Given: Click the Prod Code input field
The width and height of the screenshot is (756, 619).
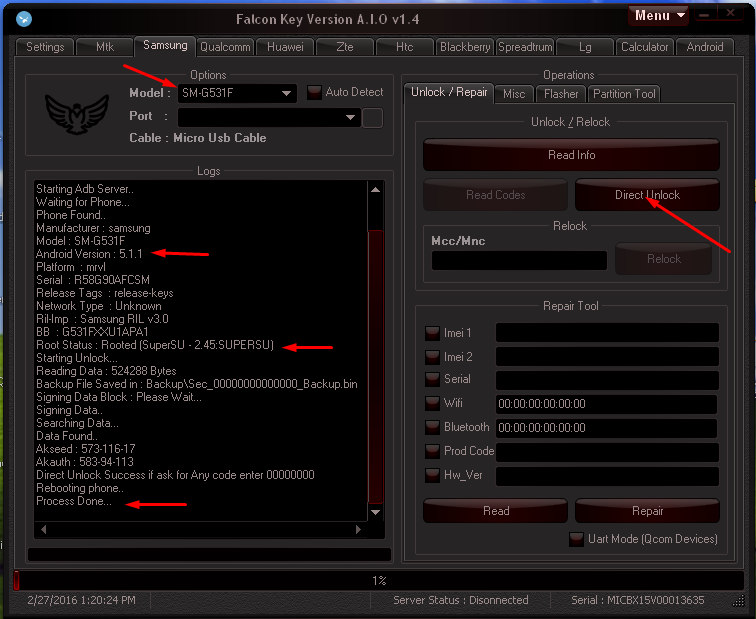Looking at the screenshot, I should pyautogui.click(x=607, y=452).
